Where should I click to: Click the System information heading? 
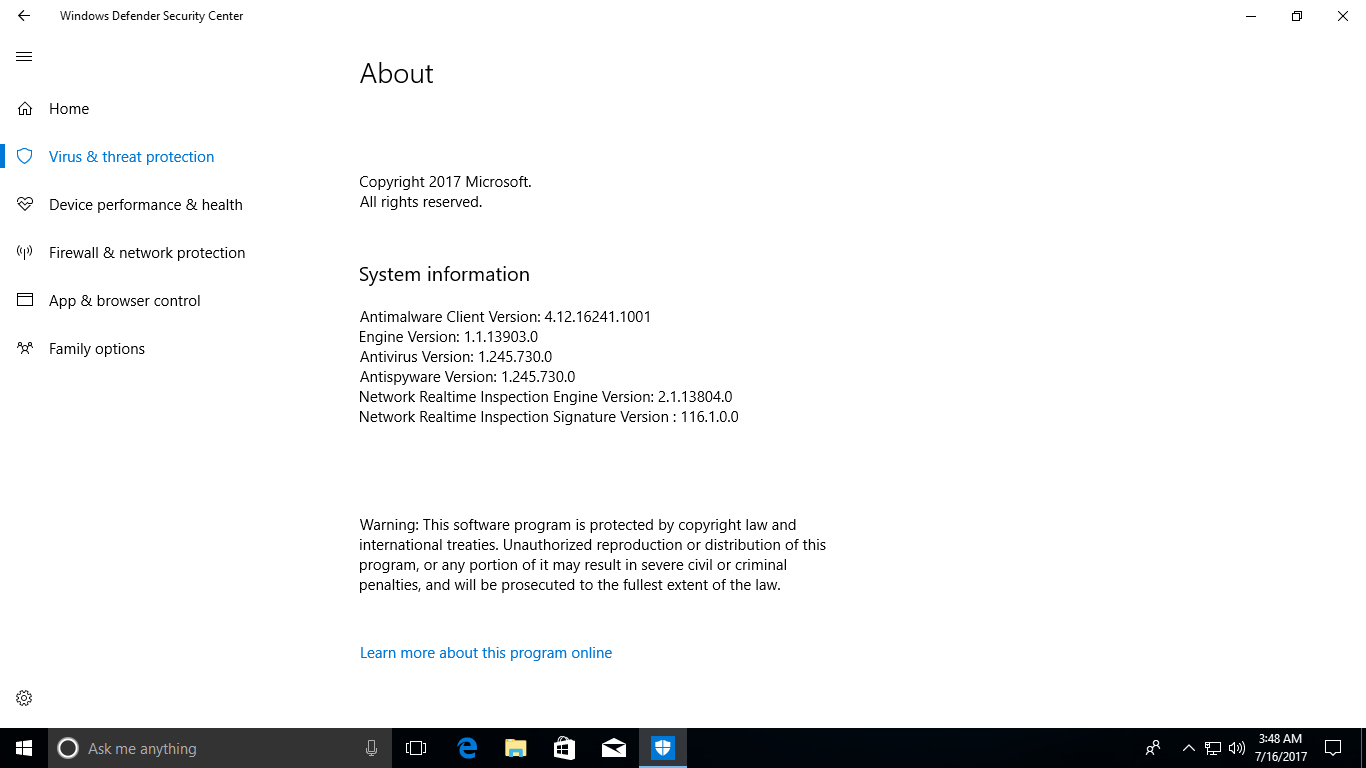point(444,274)
